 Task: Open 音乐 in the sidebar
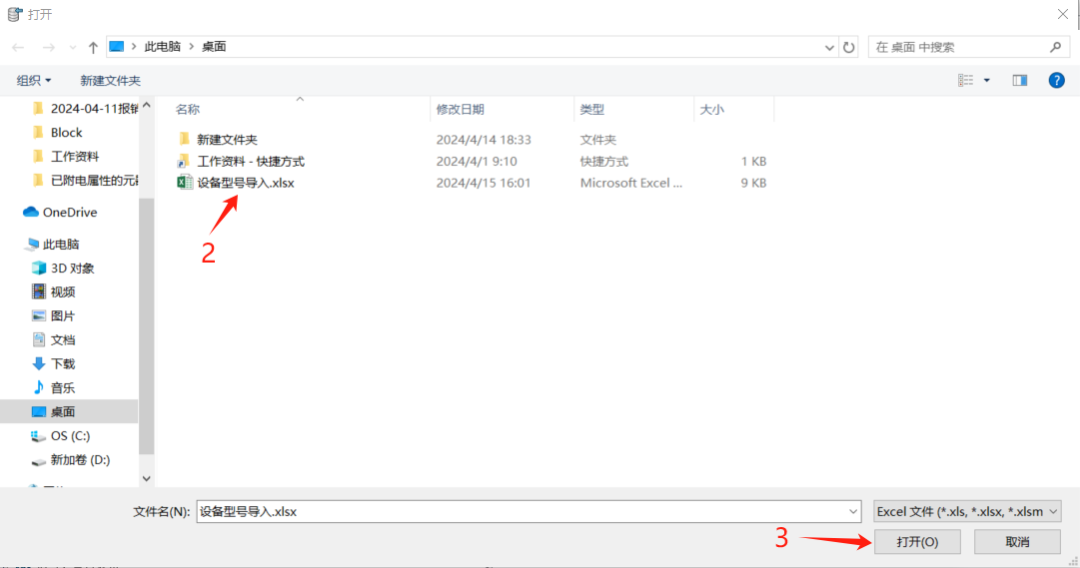(63, 388)
